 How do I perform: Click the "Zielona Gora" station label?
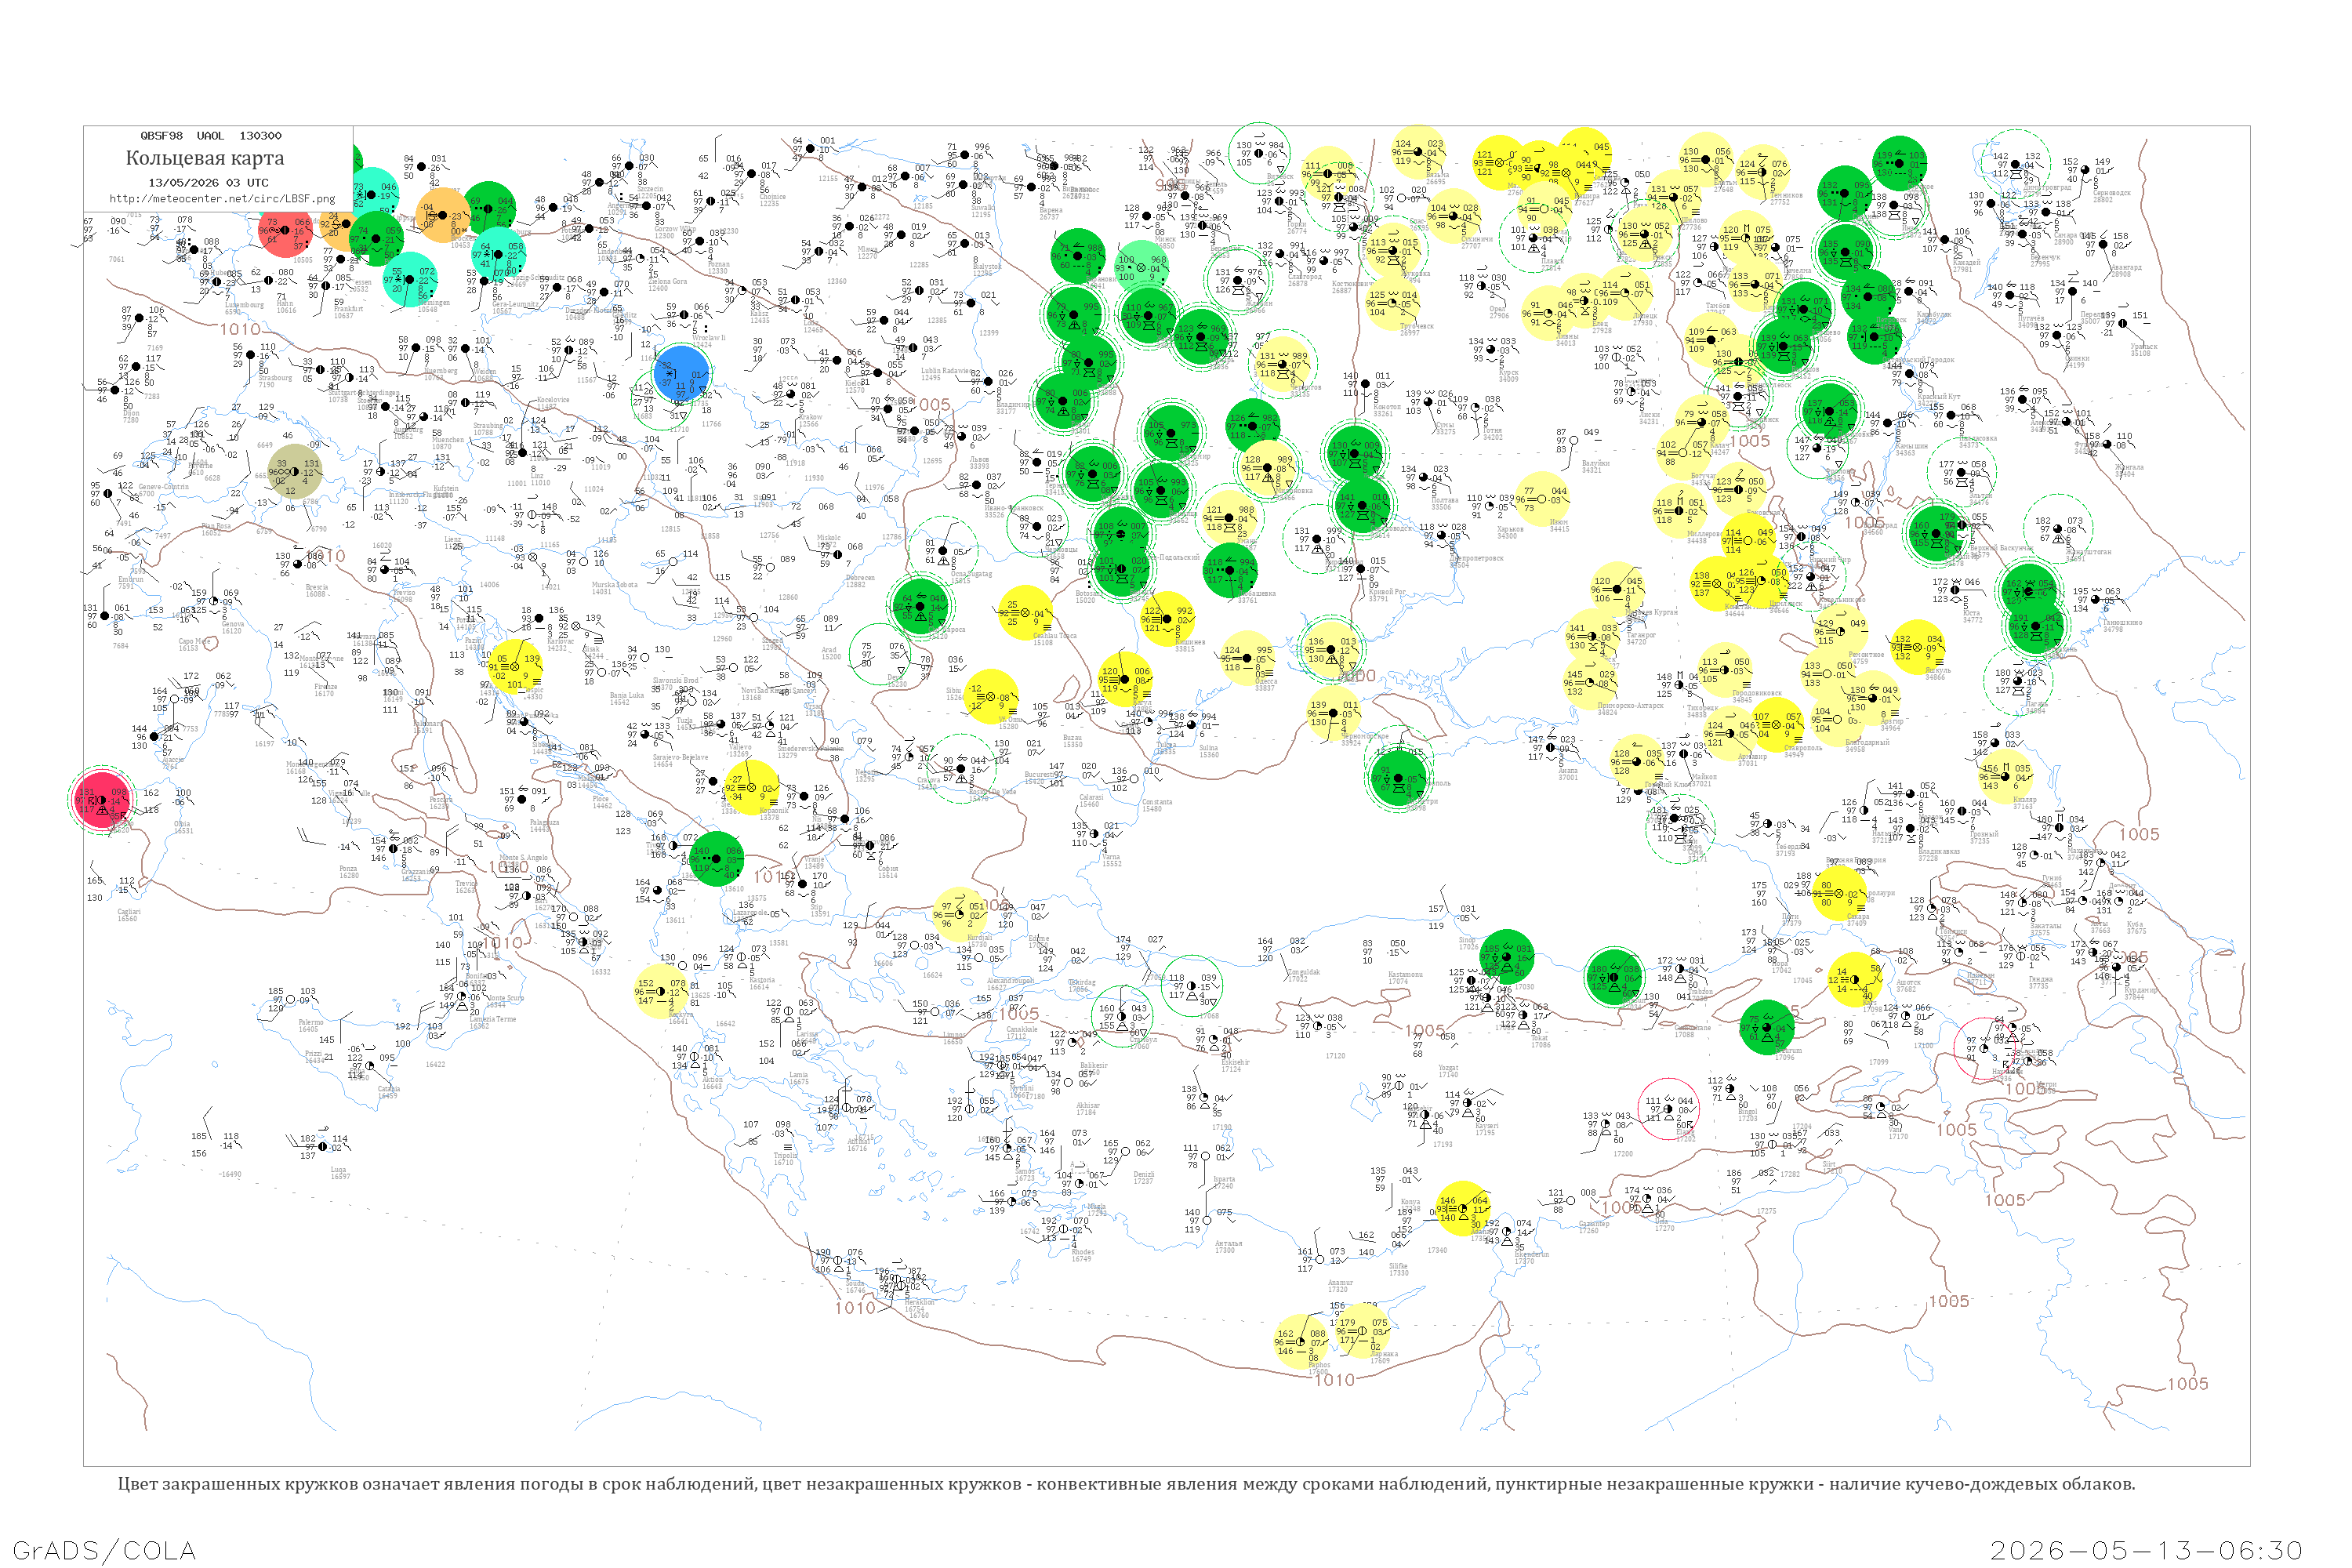668,281
